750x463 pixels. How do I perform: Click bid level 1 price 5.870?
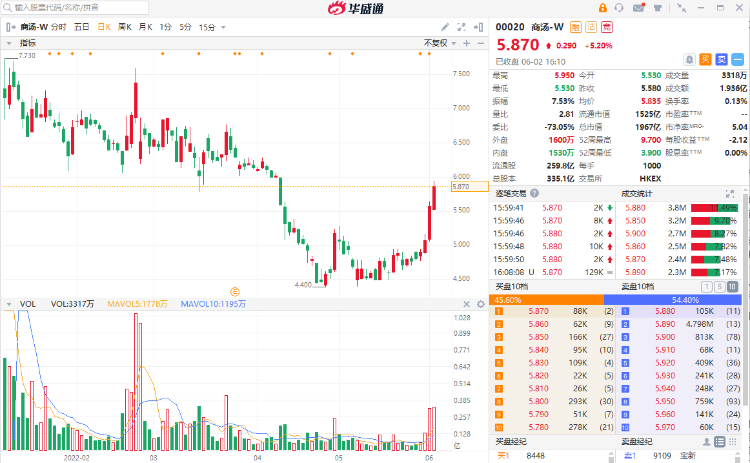tap(538, 311)
